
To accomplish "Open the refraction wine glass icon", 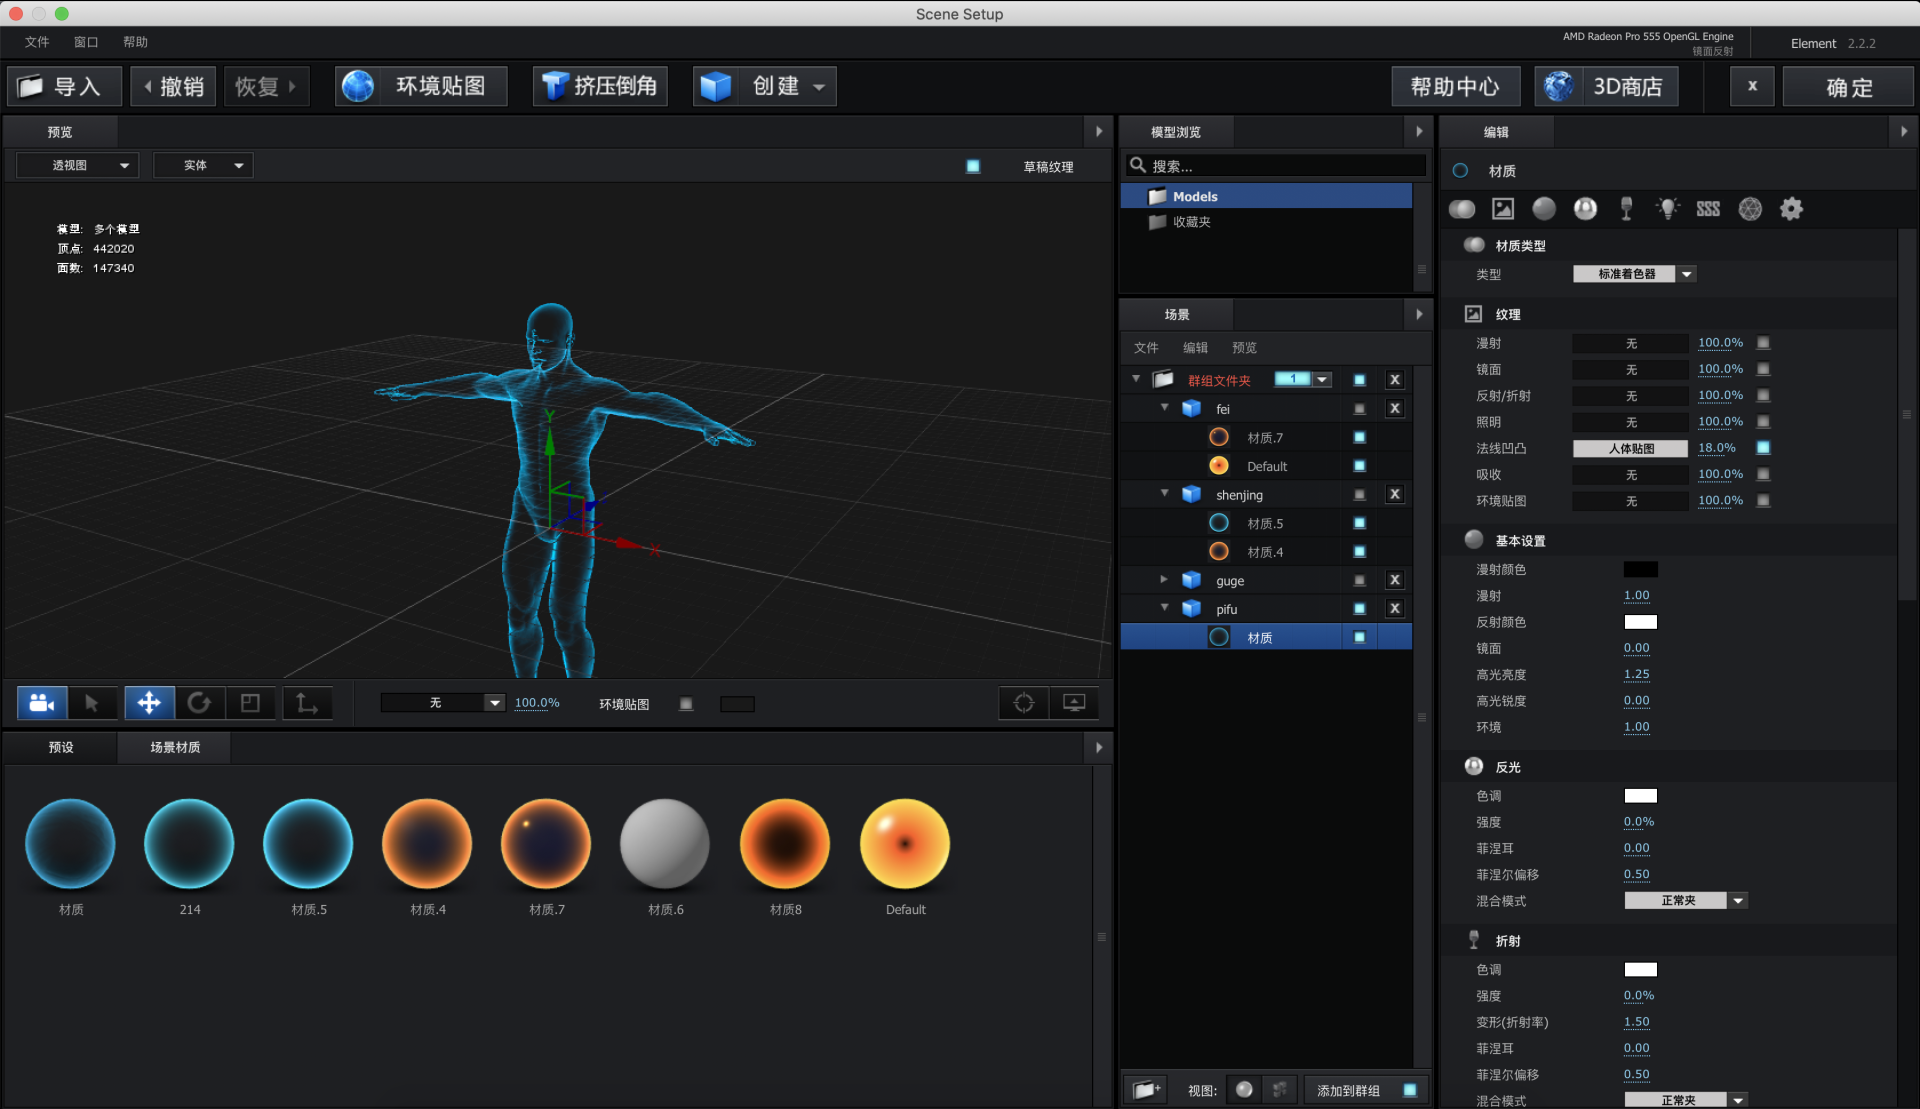I will pyautogui.click(x=1626, y=208).
